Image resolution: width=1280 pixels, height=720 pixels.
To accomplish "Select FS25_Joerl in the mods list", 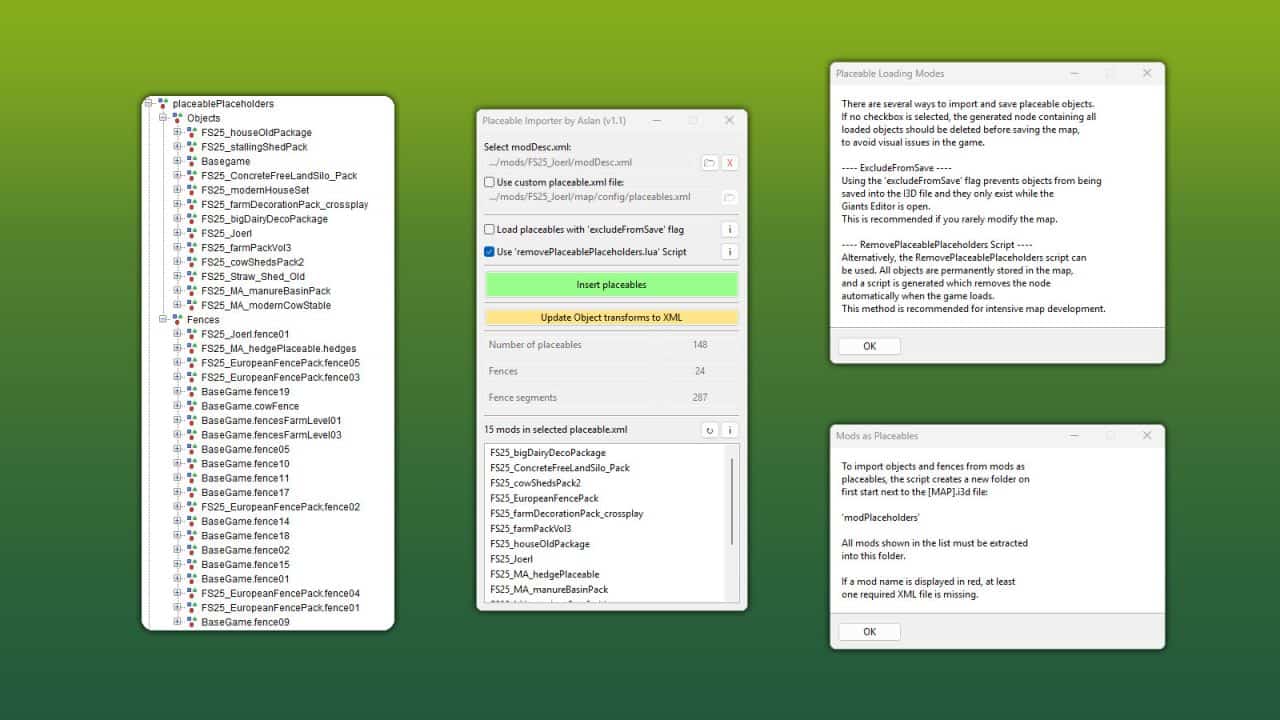I will [511, 558].
